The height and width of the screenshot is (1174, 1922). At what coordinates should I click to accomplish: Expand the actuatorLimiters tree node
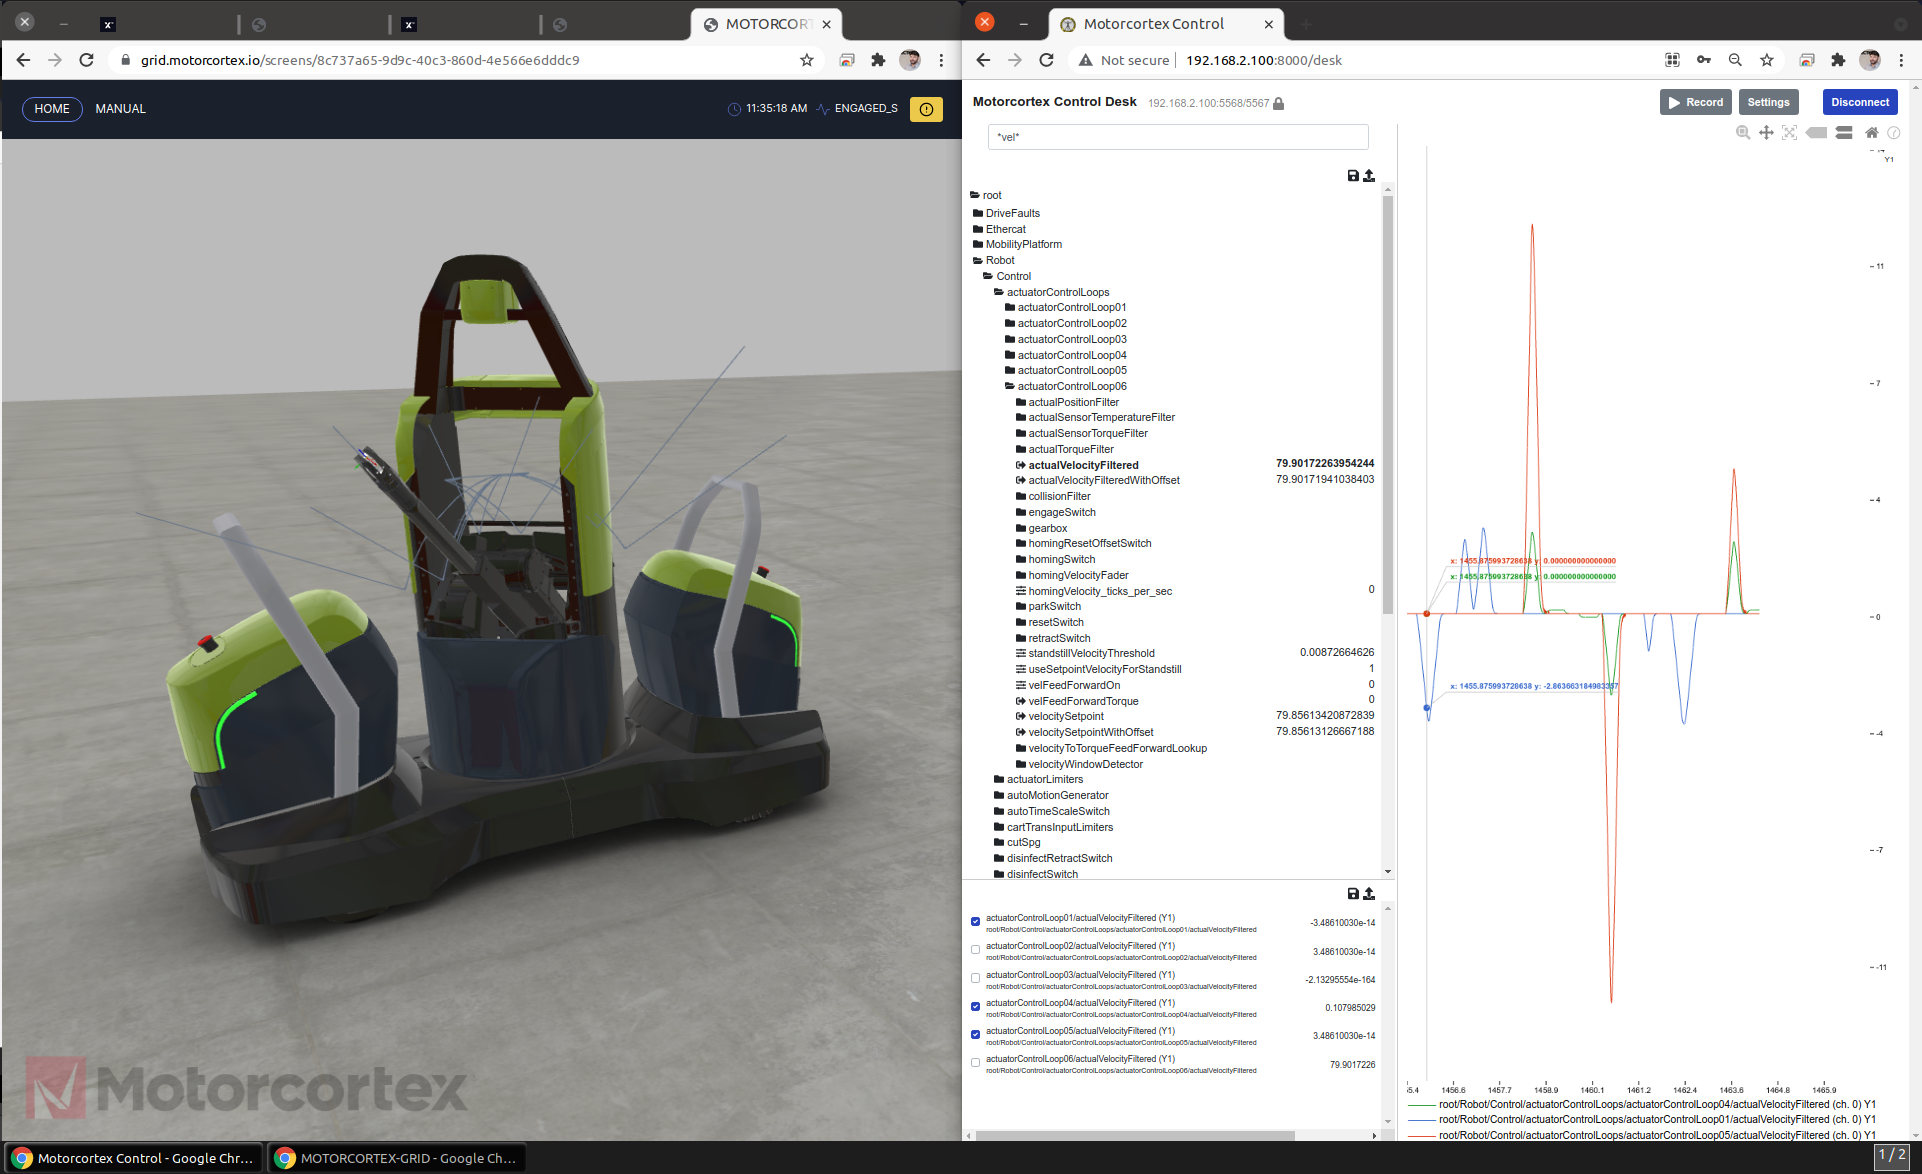pos(1044,779)
